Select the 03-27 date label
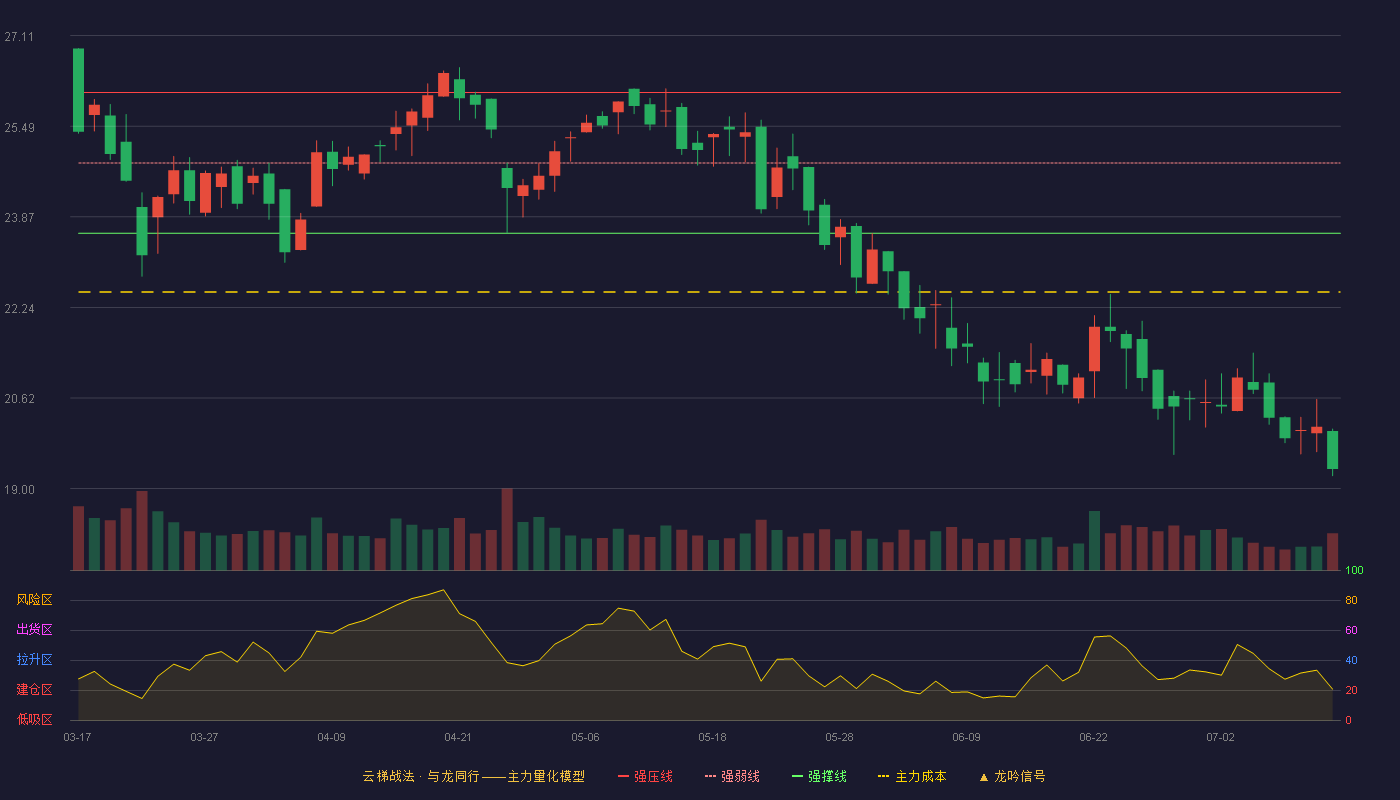This screenshot has height=800, width=1400. click(204, 737)
